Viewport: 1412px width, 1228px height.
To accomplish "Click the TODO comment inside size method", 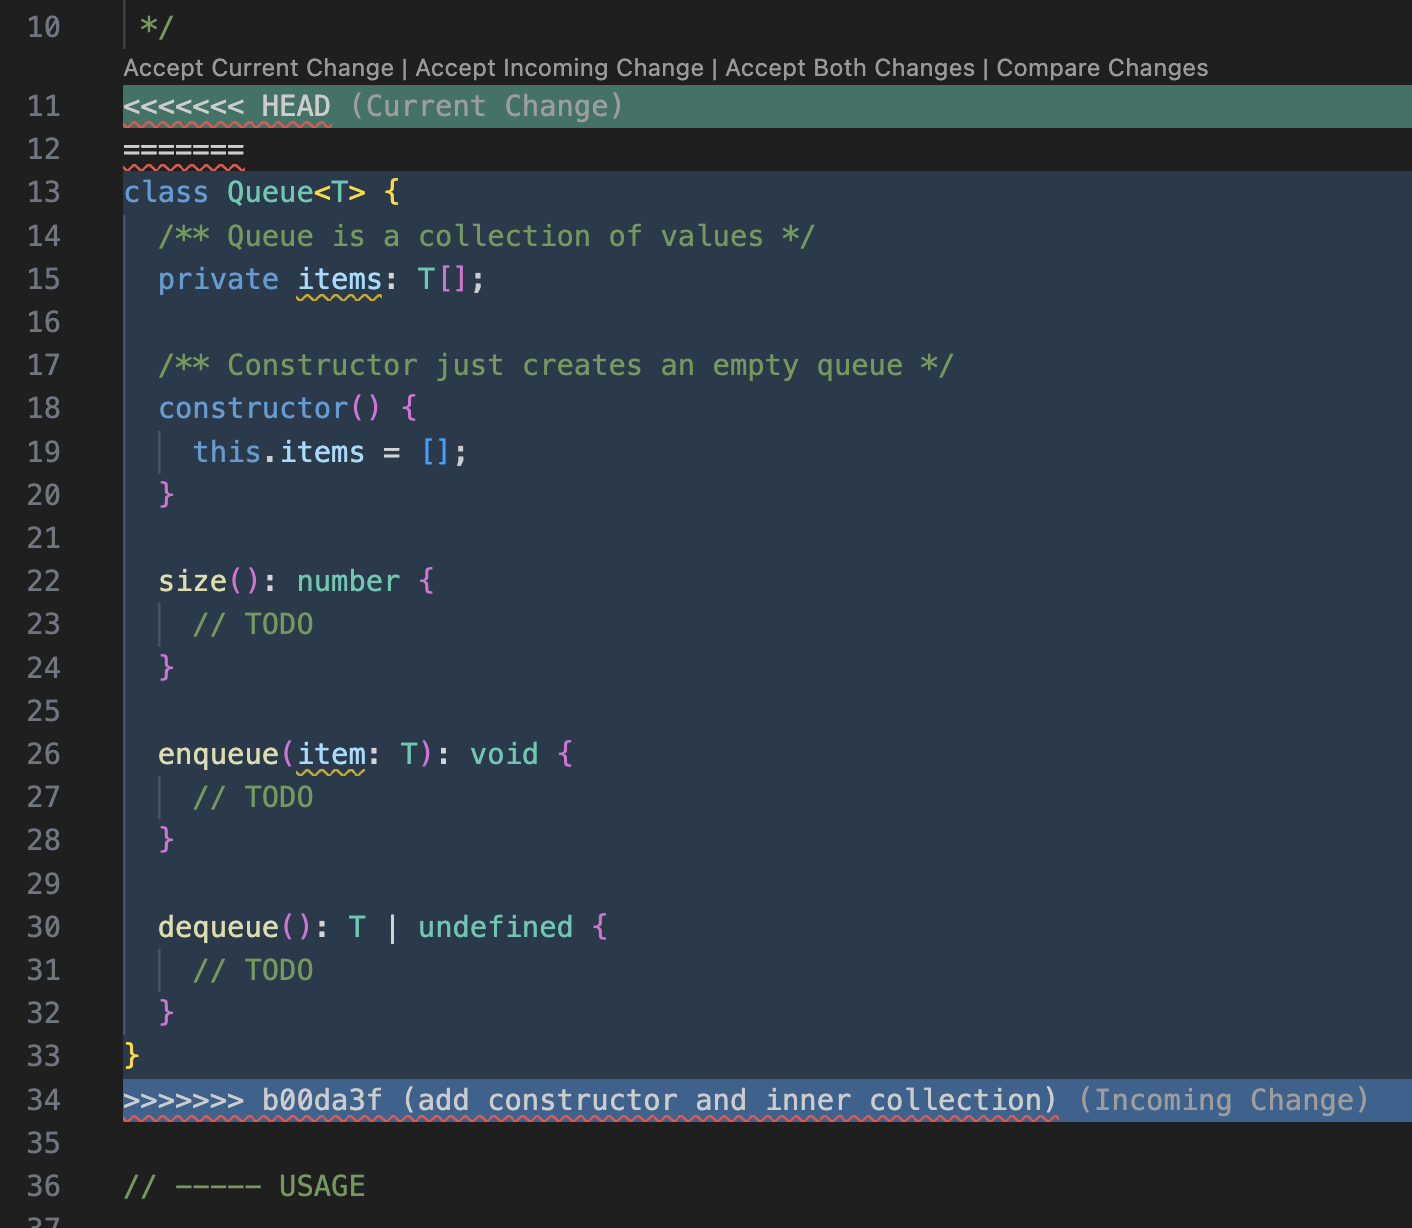I will coord(255,623).
